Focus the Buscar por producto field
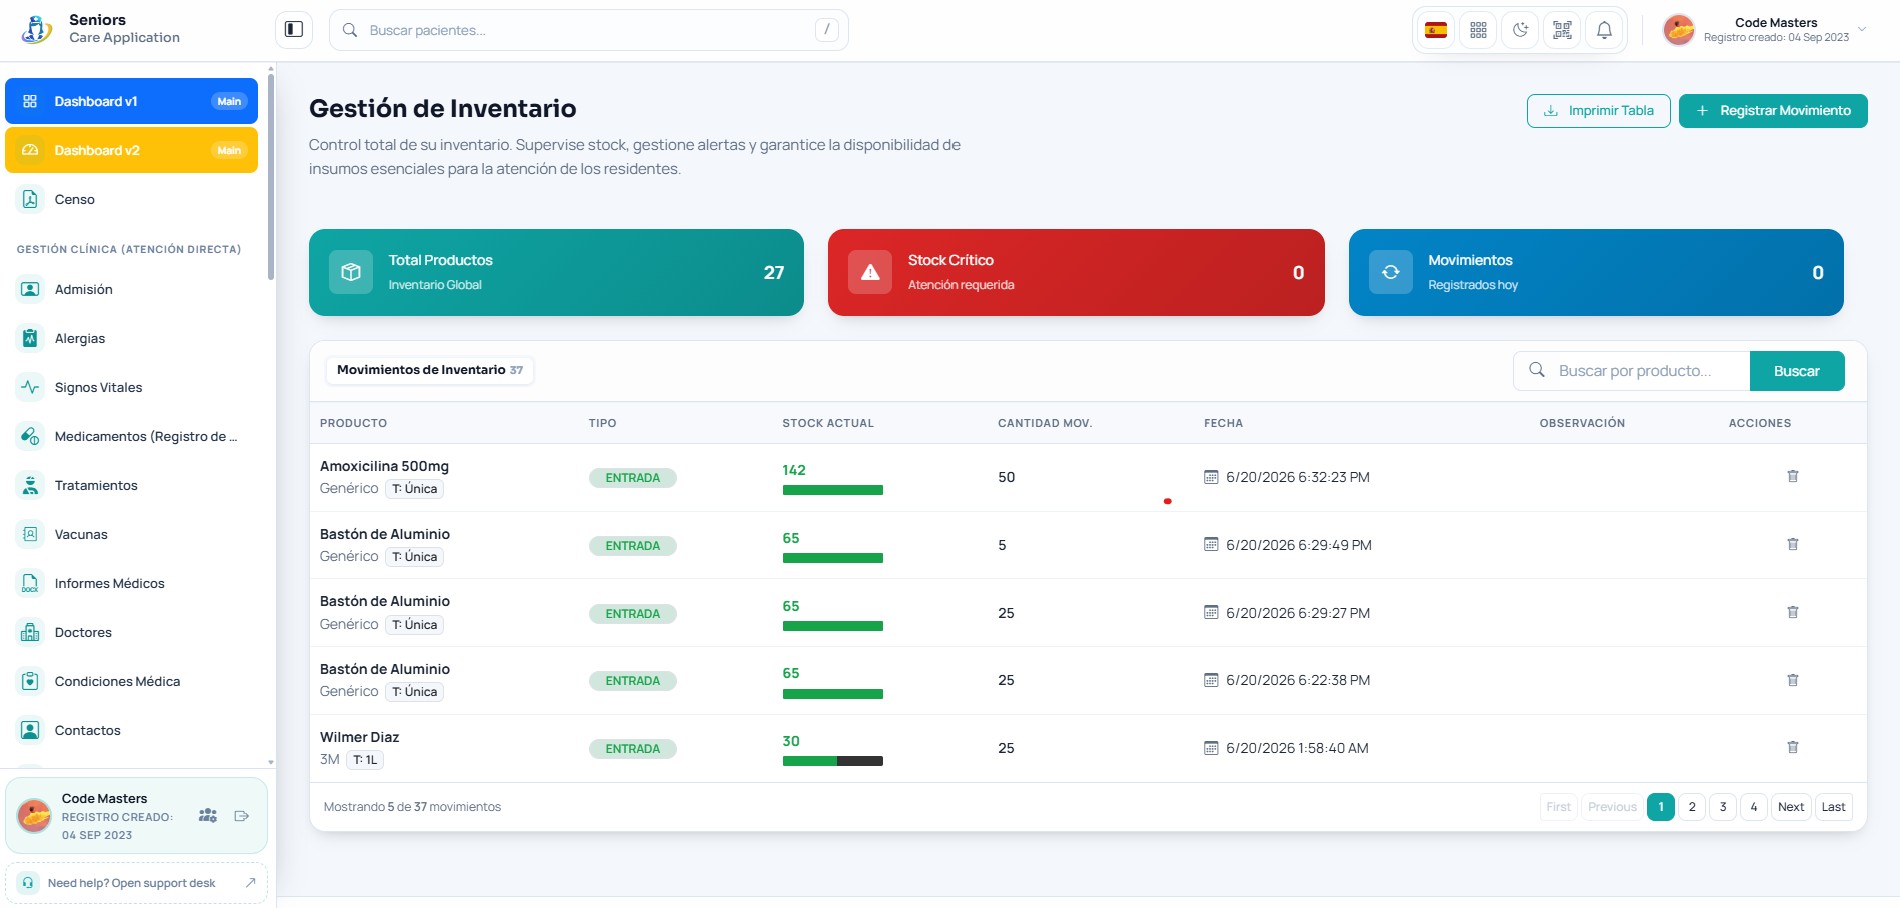Viewport: 1900px width, 908px height. tap(1632, 371)
